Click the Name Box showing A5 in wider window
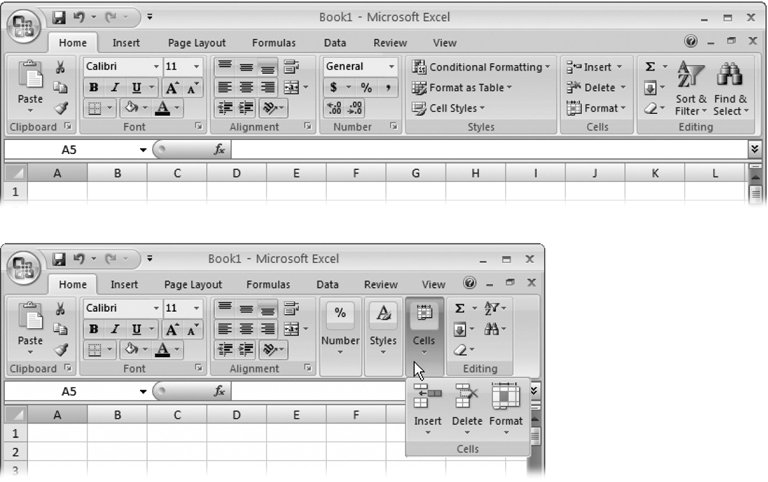This screenshot has height=482, width=768. (x=70, y=149)
